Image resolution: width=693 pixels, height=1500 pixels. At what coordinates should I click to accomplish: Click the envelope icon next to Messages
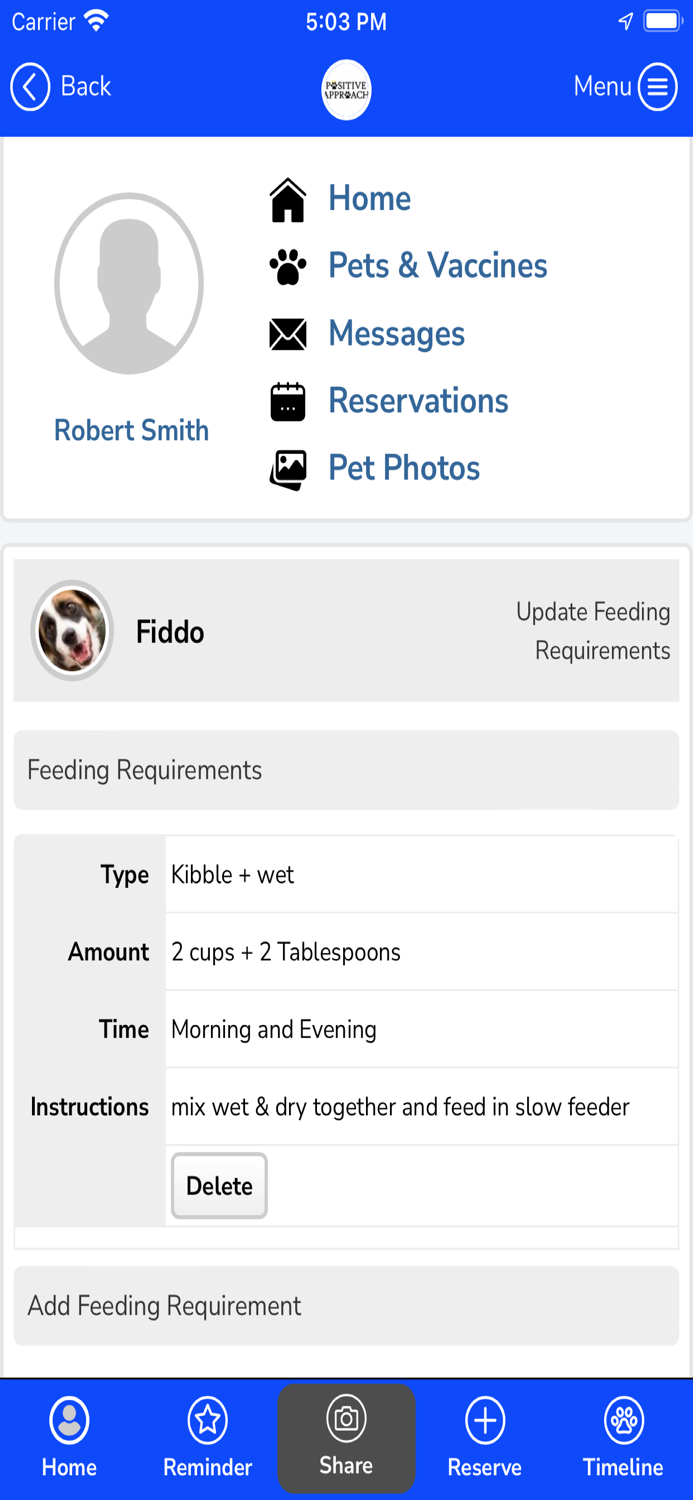288,334
